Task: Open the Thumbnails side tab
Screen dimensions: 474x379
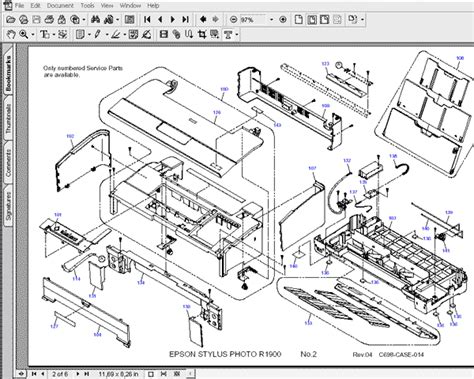Action: click(8, 119)
